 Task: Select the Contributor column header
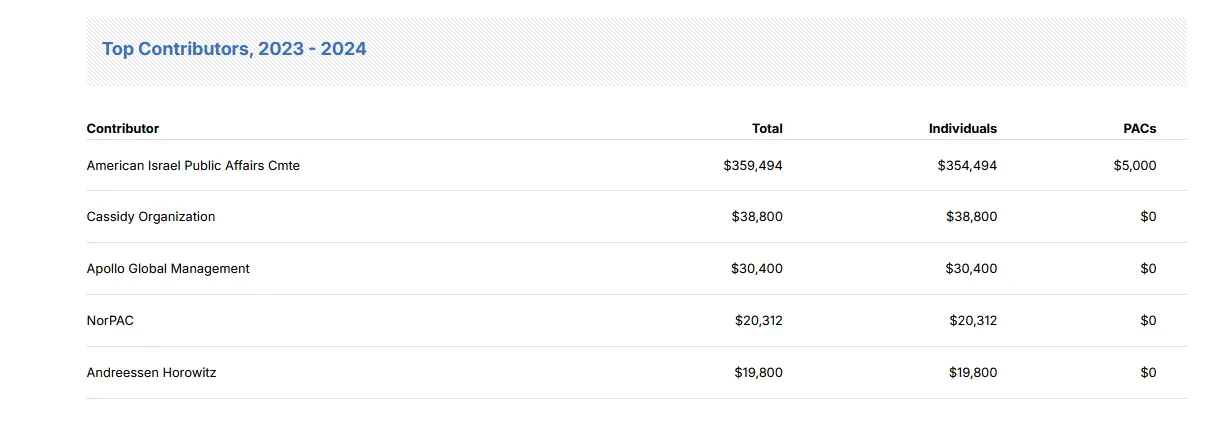point(123,128)
